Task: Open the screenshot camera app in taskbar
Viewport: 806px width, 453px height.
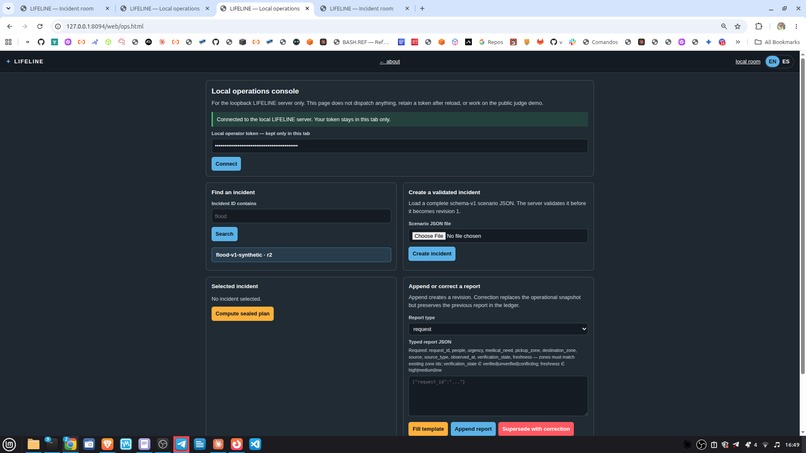Action: point(88,444)
